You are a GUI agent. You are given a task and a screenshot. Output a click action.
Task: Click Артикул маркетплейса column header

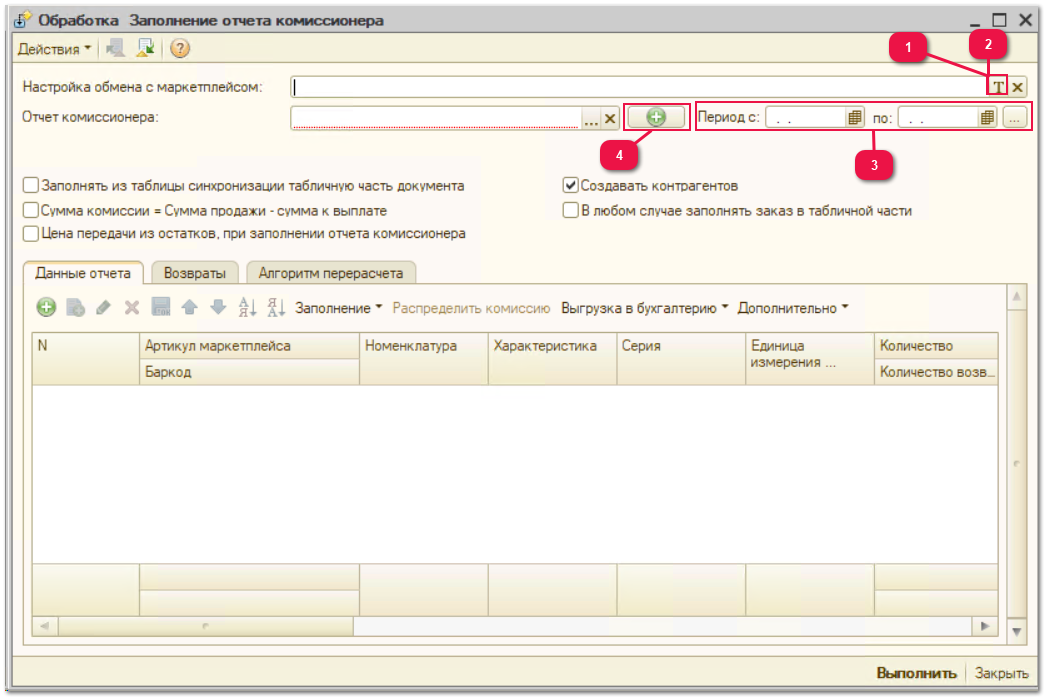249,346
